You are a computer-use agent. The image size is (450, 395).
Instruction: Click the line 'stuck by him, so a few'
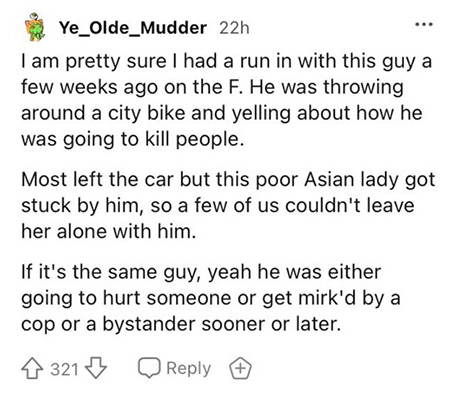(218, 206)
